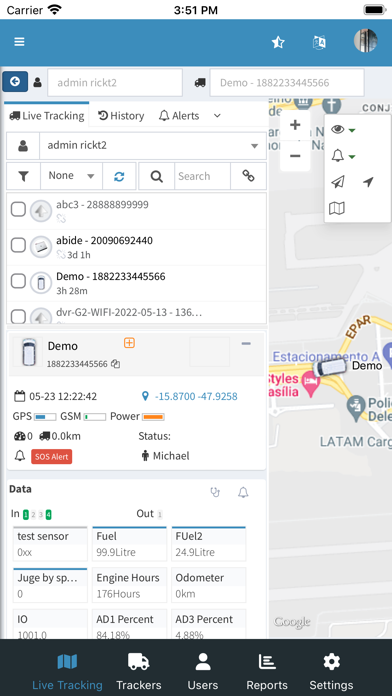Check the abc3 - 28888899999 tracker

18,209
